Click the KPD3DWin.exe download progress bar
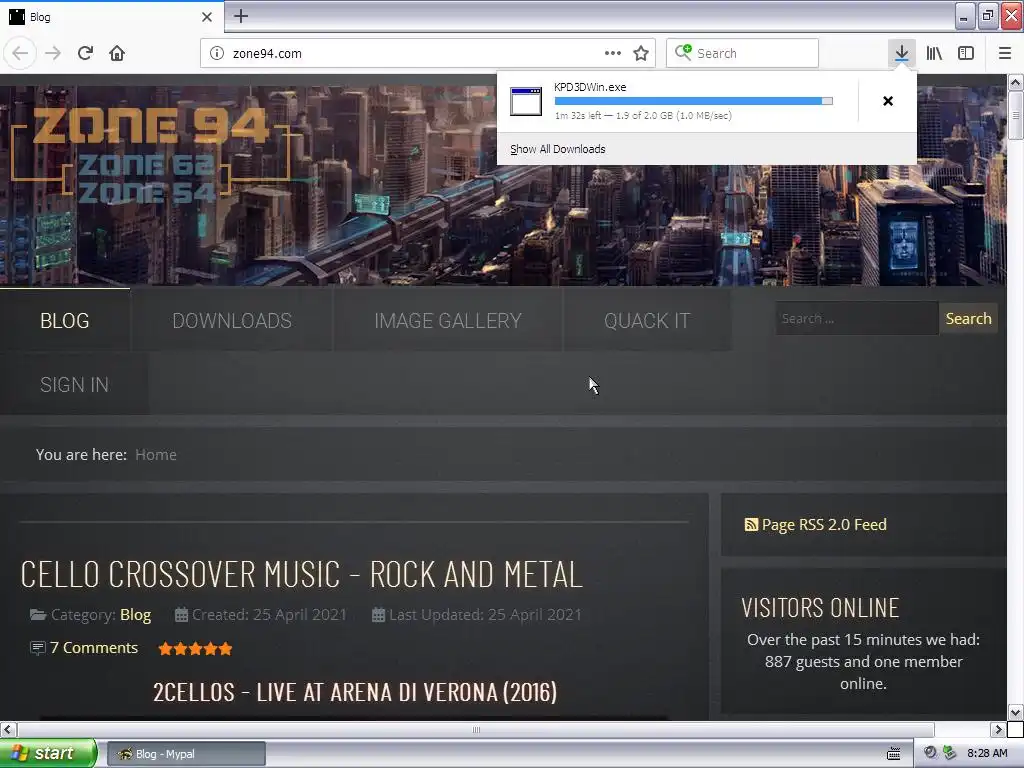This screenshot has height=768, width=1024. pyautogui.click(x=694, y=101)
